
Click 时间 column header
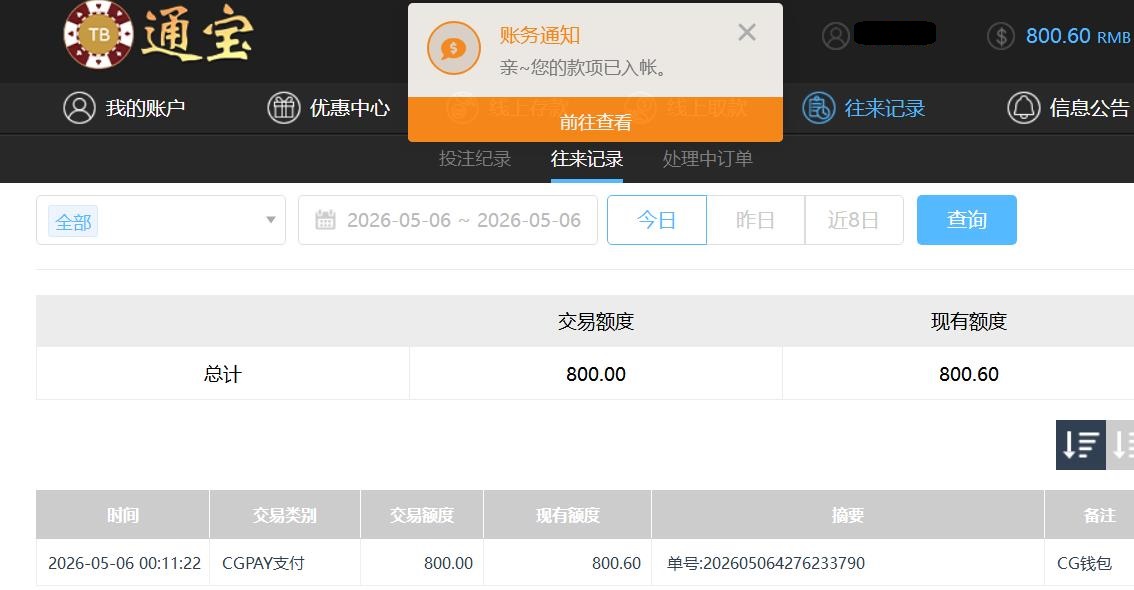pos(123,515)
